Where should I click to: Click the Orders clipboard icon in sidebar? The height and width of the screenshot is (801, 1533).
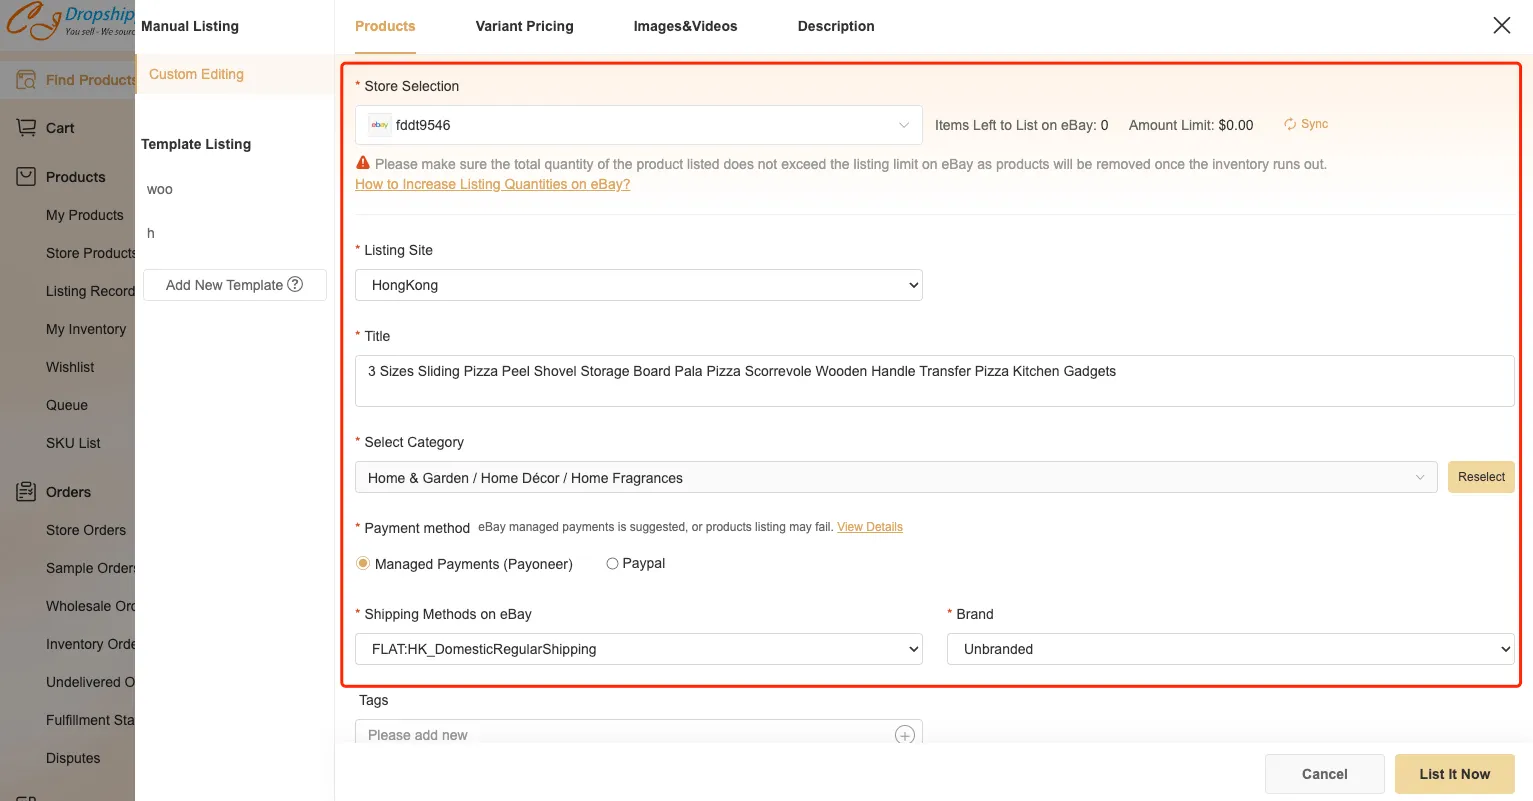point(26,491)
